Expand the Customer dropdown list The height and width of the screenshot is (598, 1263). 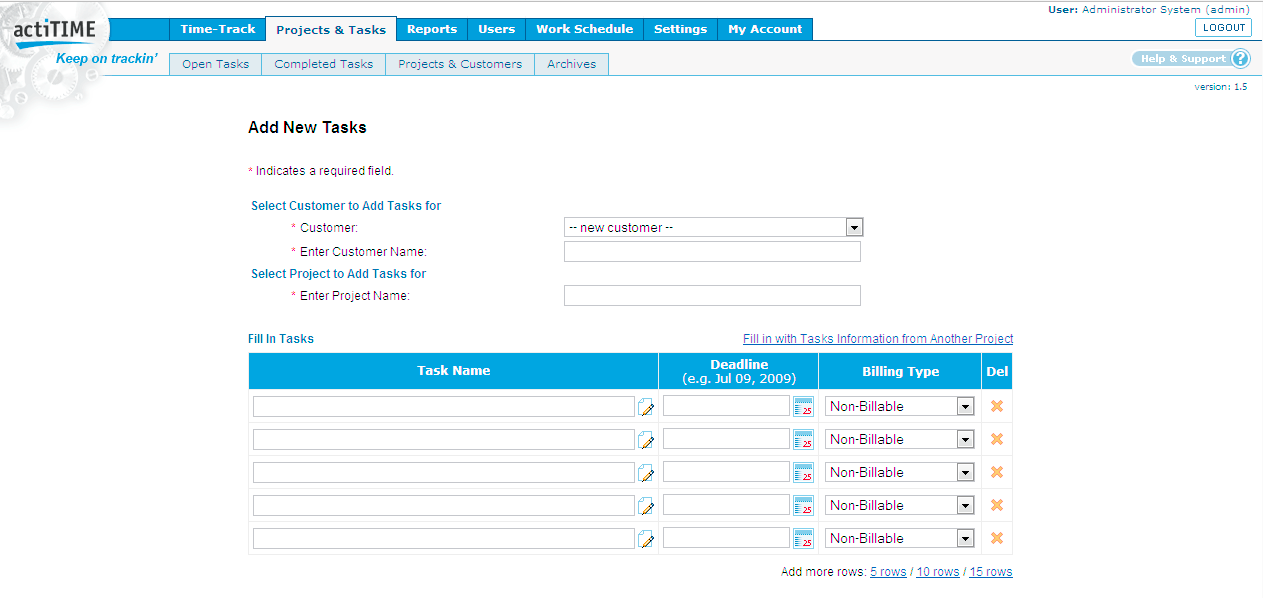[x=853, y=228]
